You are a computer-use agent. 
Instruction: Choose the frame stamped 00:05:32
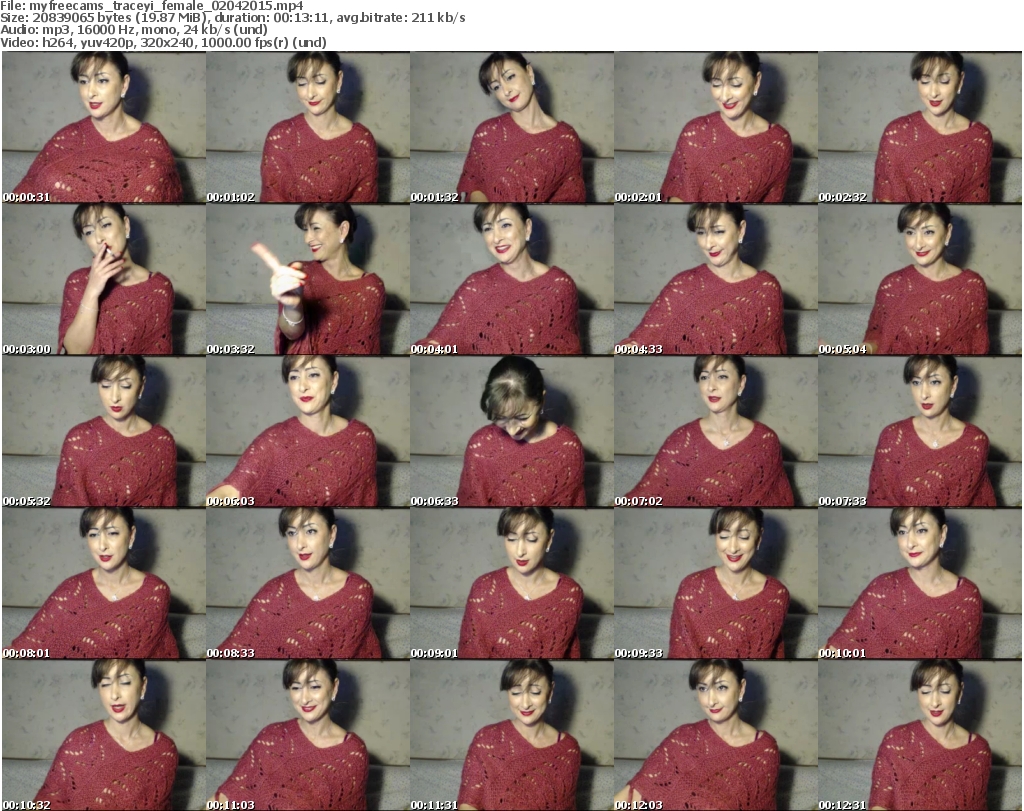tap(104, 432)
